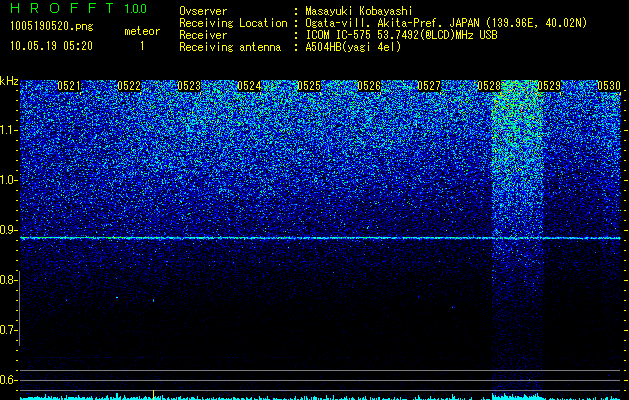Screen dimensions: 629x400
Task: Click the 0530 time marker
Action: click(609, 86)
